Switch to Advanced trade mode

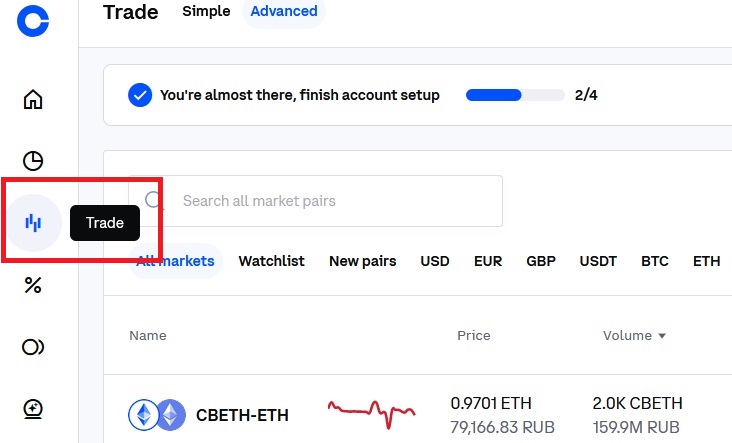(x=284, y=11)
